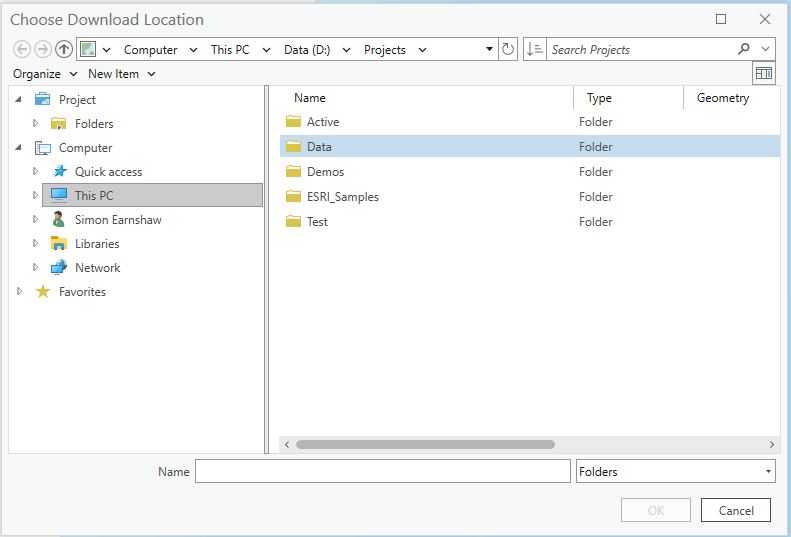Click into the Name input field
The width and height of the screenshot is (791, 537).
point(383,471)
